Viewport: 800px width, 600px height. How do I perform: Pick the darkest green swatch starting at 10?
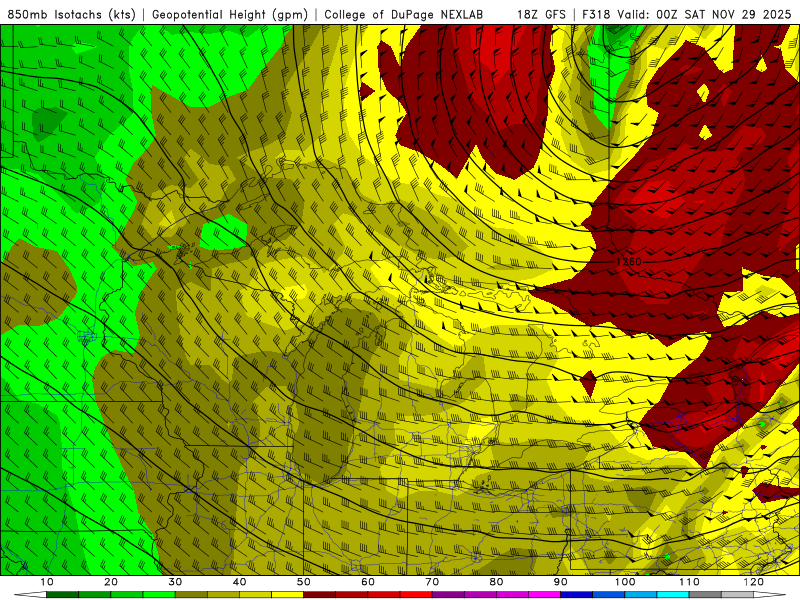point(62,595)
